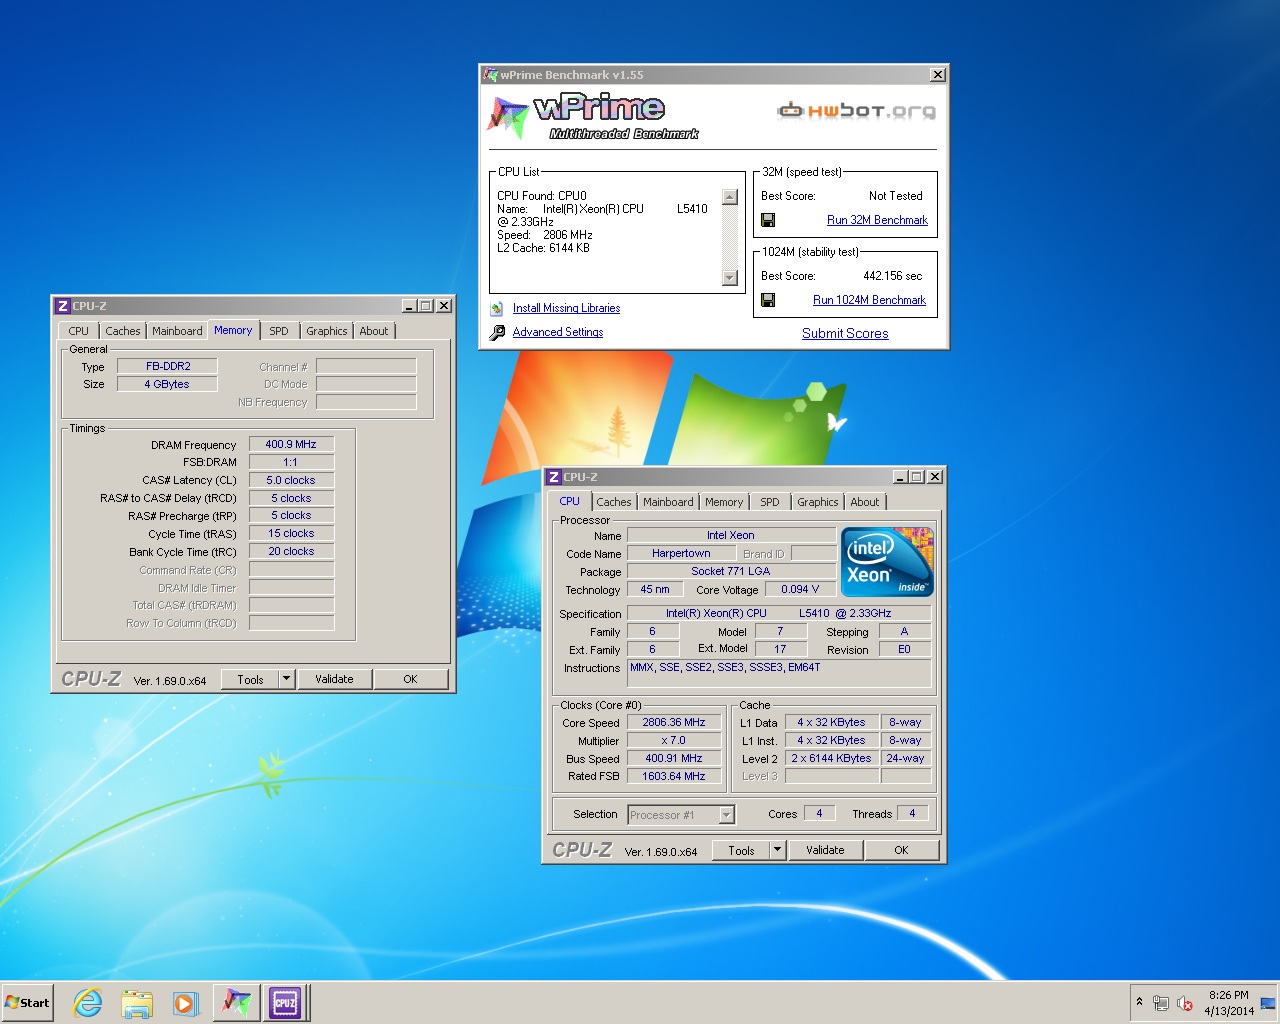
Task: Select the CPU-Z taskbar button
Action: (285, 1002)
